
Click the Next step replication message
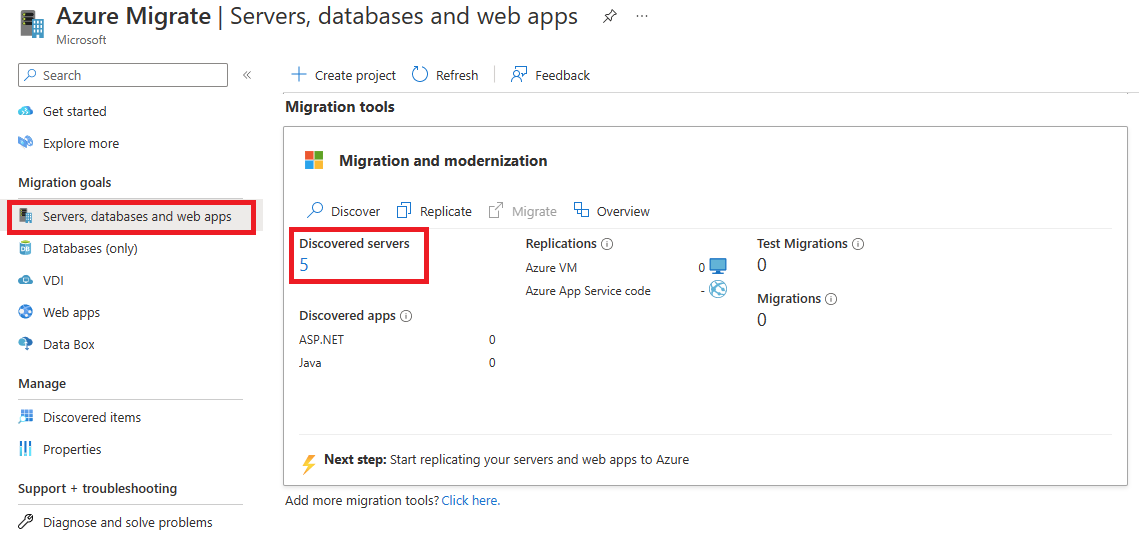[x=506, y=459]
